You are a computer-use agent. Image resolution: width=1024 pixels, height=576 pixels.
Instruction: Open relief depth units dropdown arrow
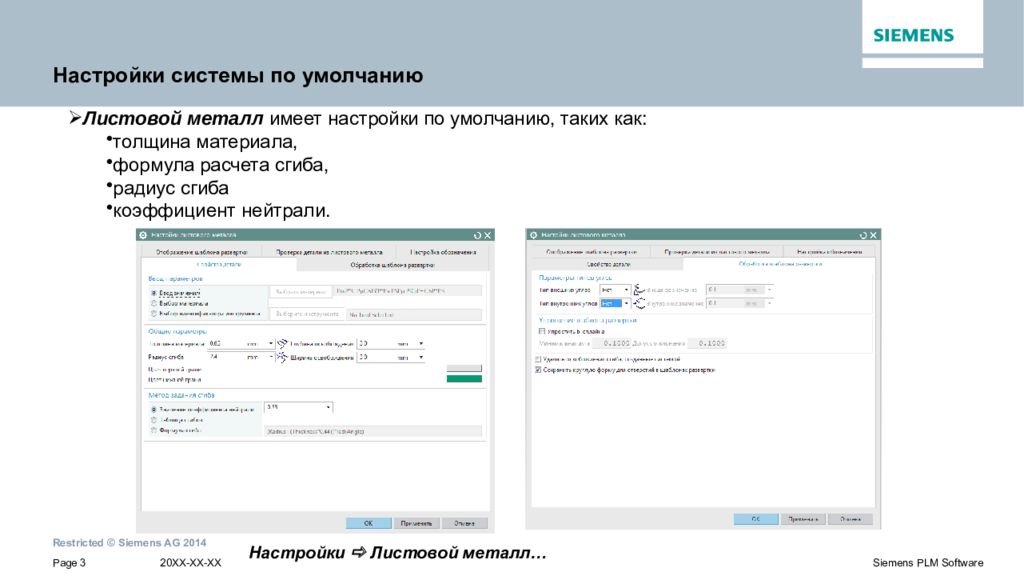point(421,344)
